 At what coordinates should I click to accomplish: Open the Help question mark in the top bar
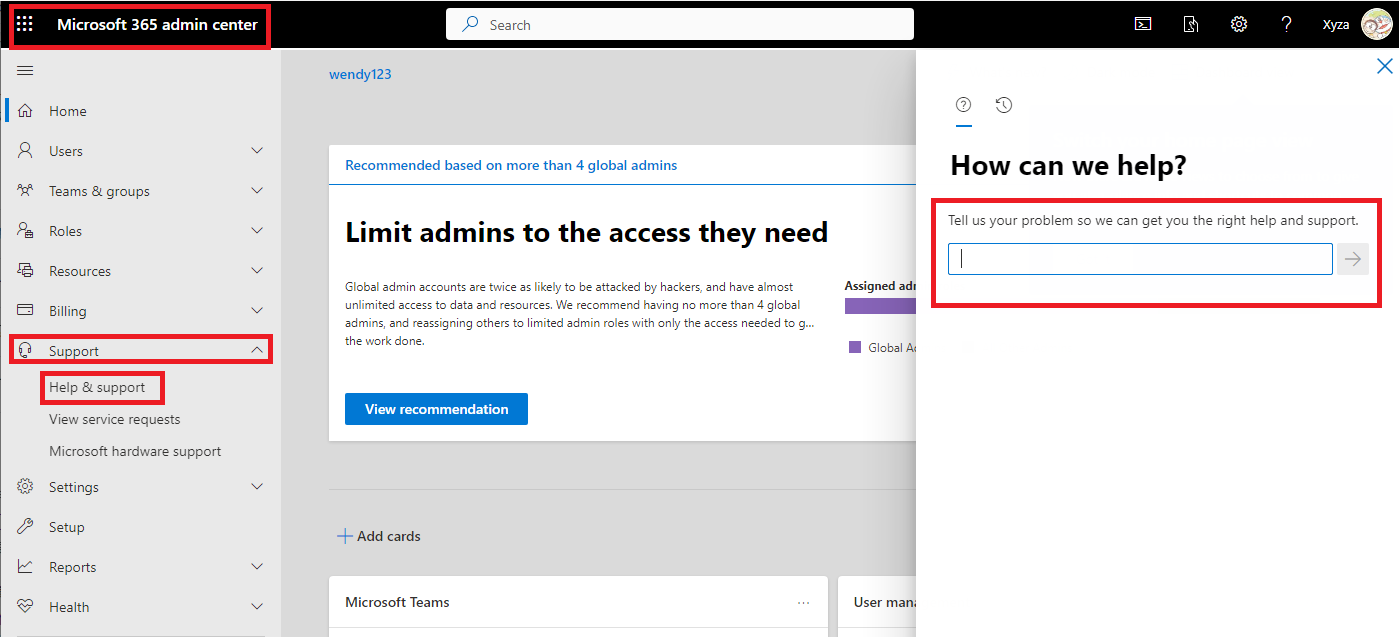pyautogui.click(x=1286, y=23)
